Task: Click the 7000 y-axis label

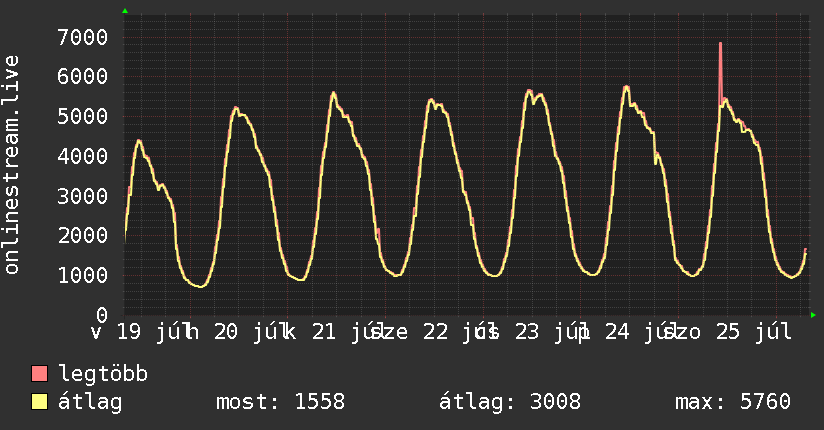Action: (83, 37)
